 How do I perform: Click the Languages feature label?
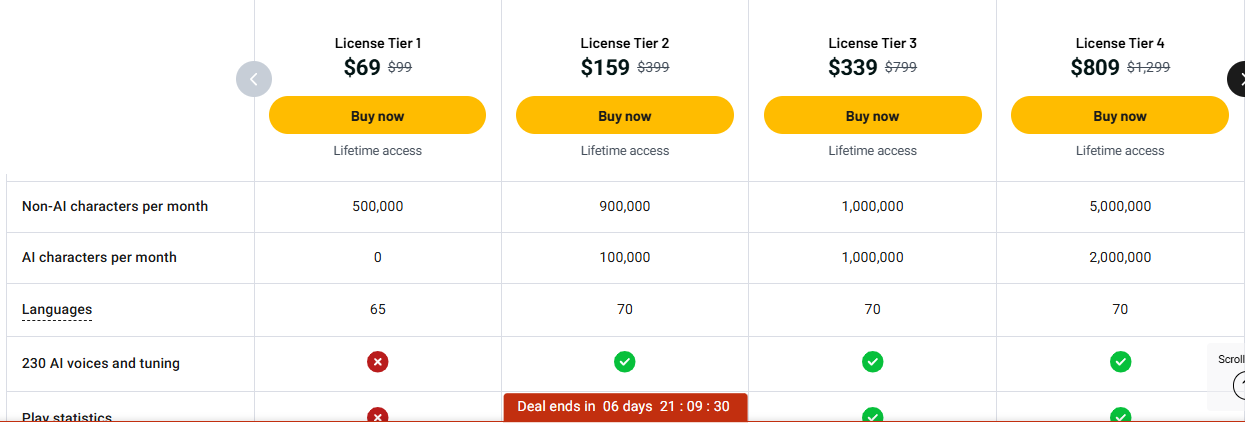tap(57, 310)
